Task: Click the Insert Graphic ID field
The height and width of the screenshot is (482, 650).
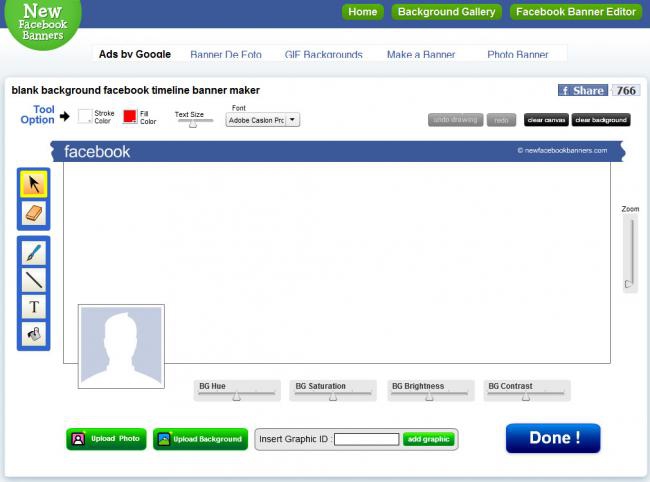Action: pyautogui.click(x=366, y=439)
